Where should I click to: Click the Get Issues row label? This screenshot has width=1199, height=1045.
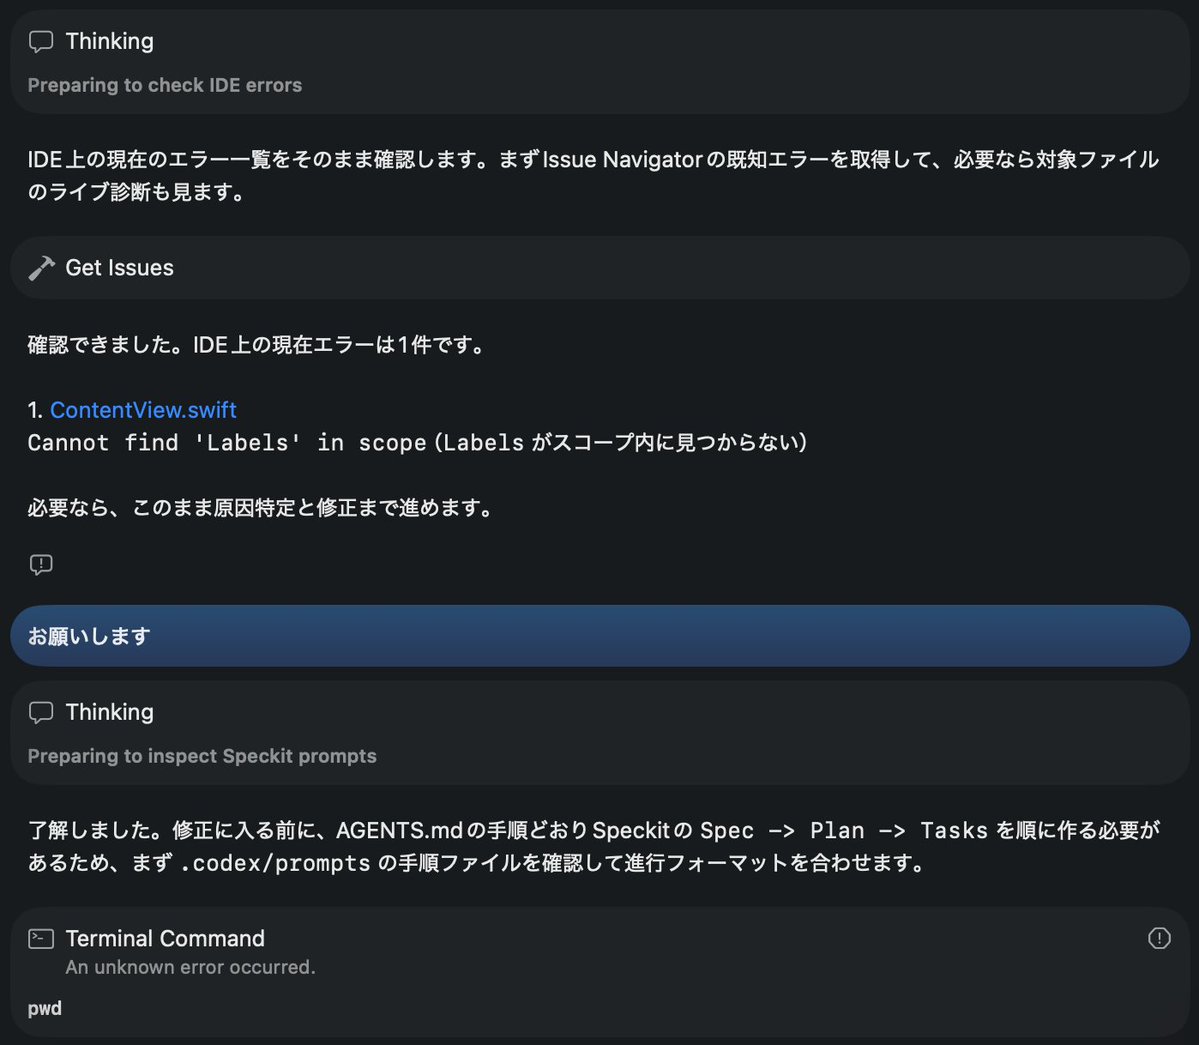coord(119,267)
